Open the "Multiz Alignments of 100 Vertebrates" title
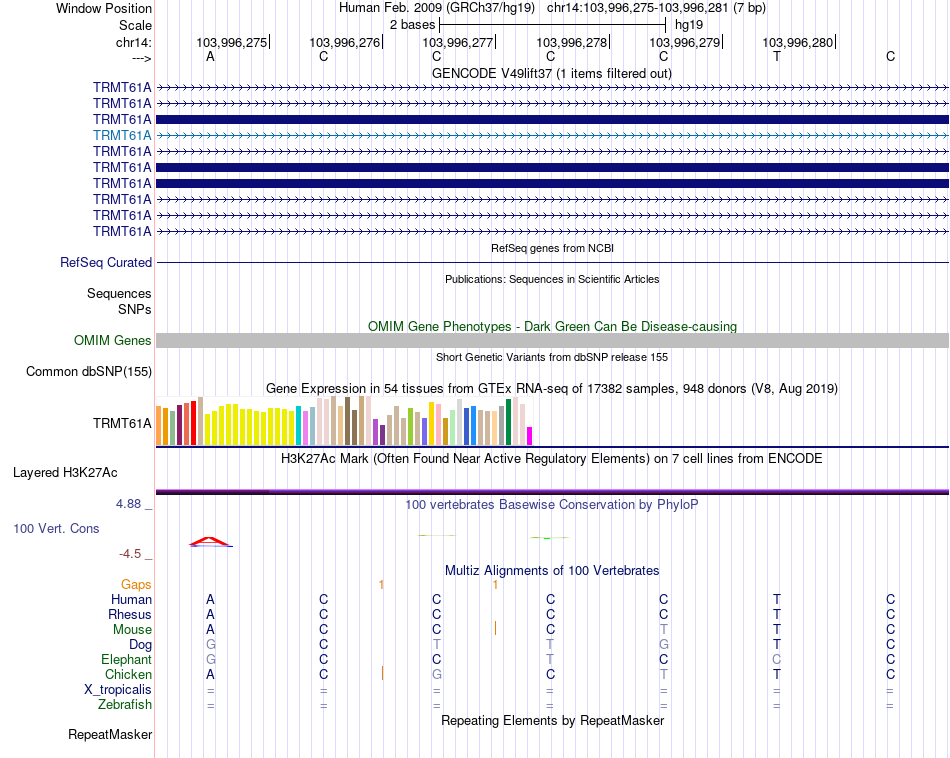This screenshot has height=758, width=950. point(552,571)
